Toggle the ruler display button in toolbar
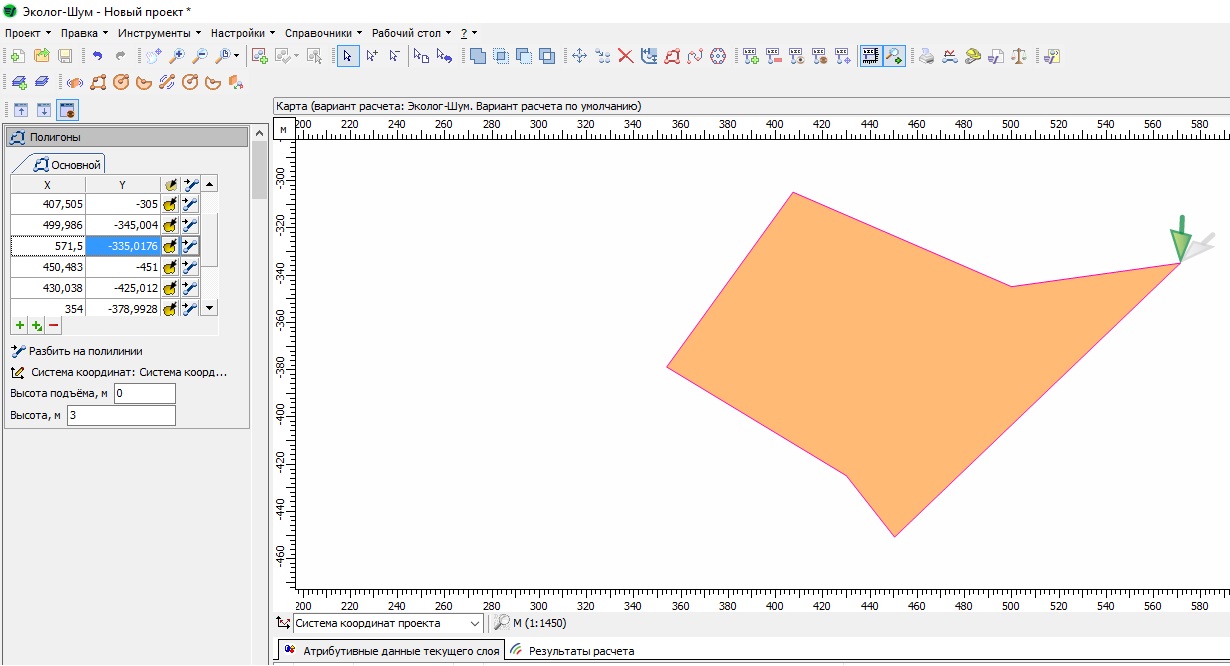Screen dimensions: 1230x666 click(x=870, y=56)
